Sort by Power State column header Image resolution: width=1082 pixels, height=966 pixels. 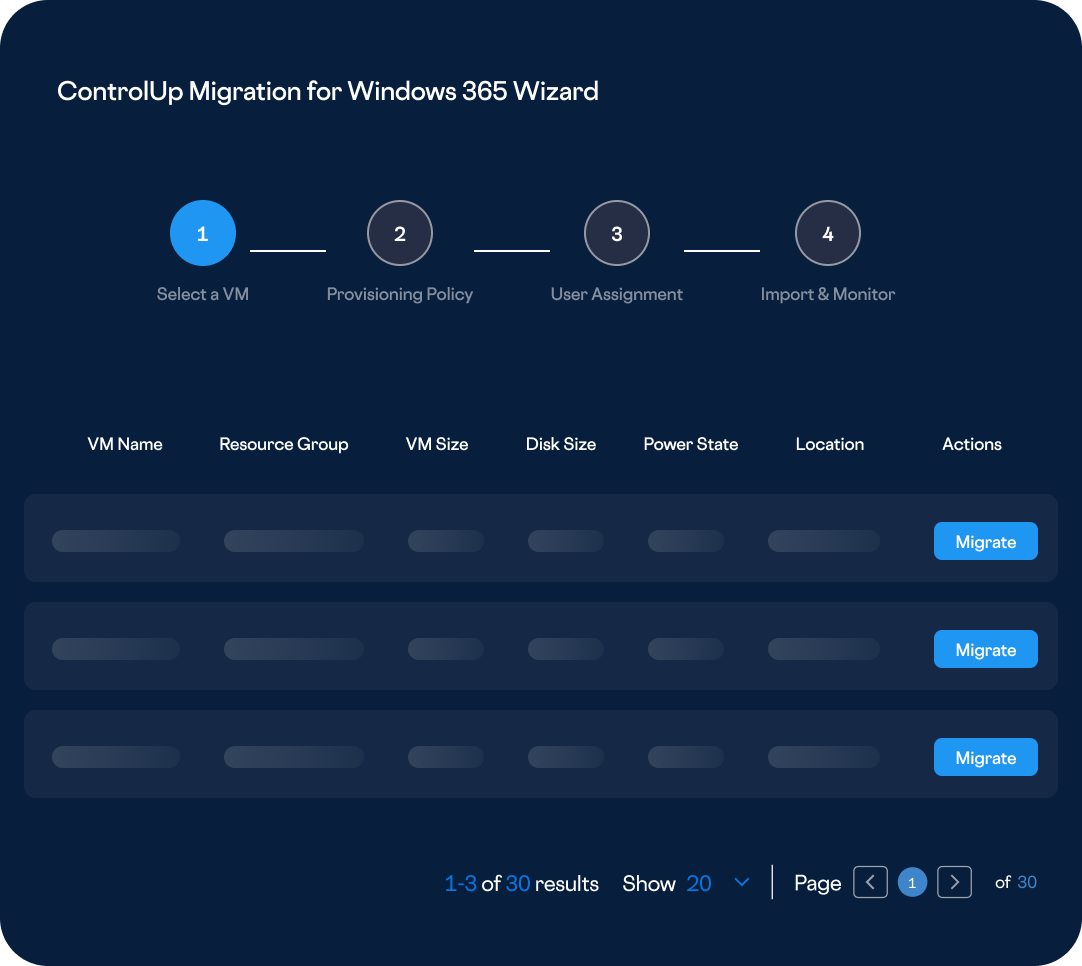tap(691, 444)
